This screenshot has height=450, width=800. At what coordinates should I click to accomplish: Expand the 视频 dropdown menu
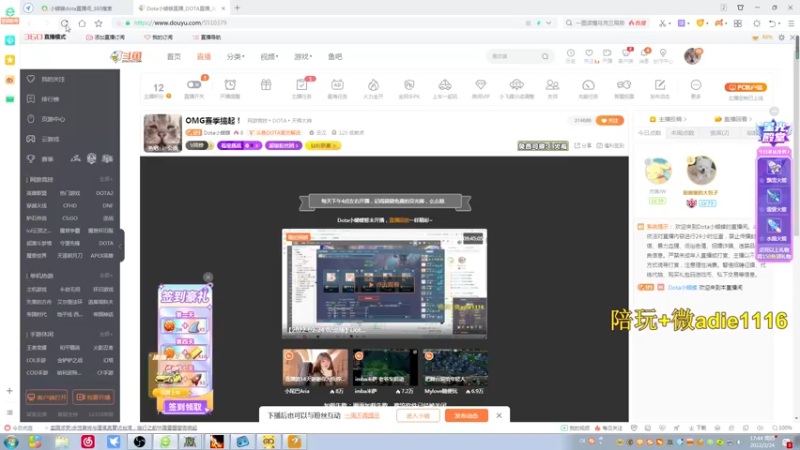click(269, 57)
